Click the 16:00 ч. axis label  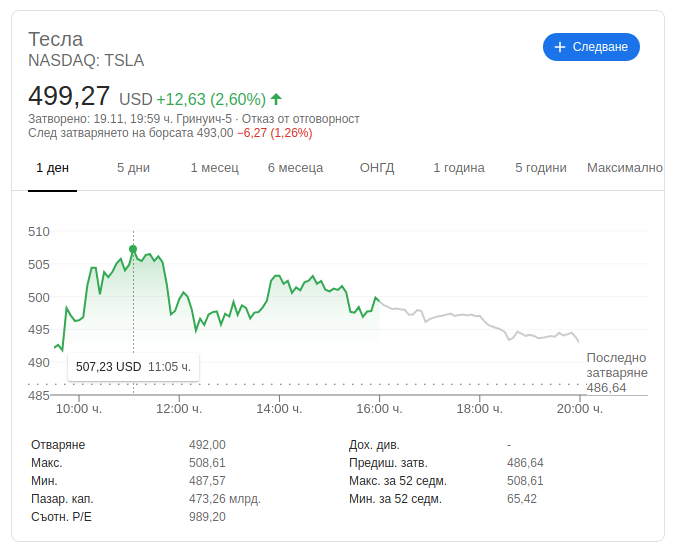pyautogui.click(x=379, y=409)
